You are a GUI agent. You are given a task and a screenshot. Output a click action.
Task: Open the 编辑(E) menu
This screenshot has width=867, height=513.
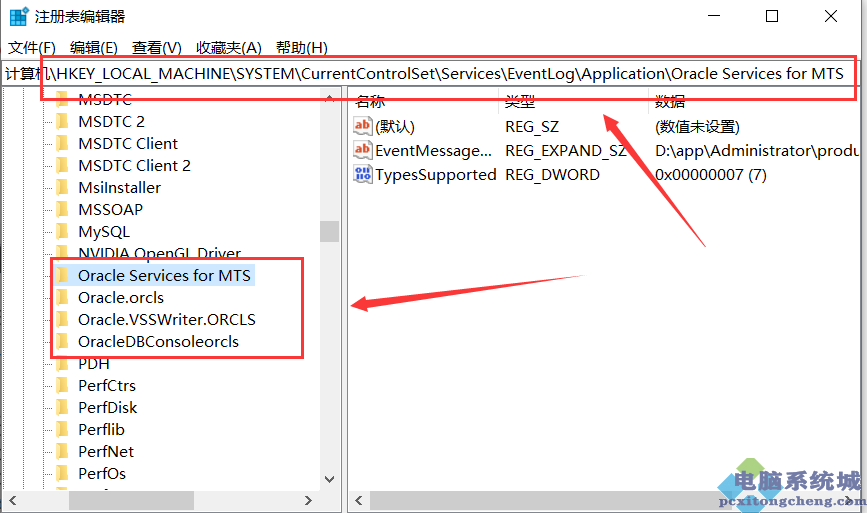point(93,48)
